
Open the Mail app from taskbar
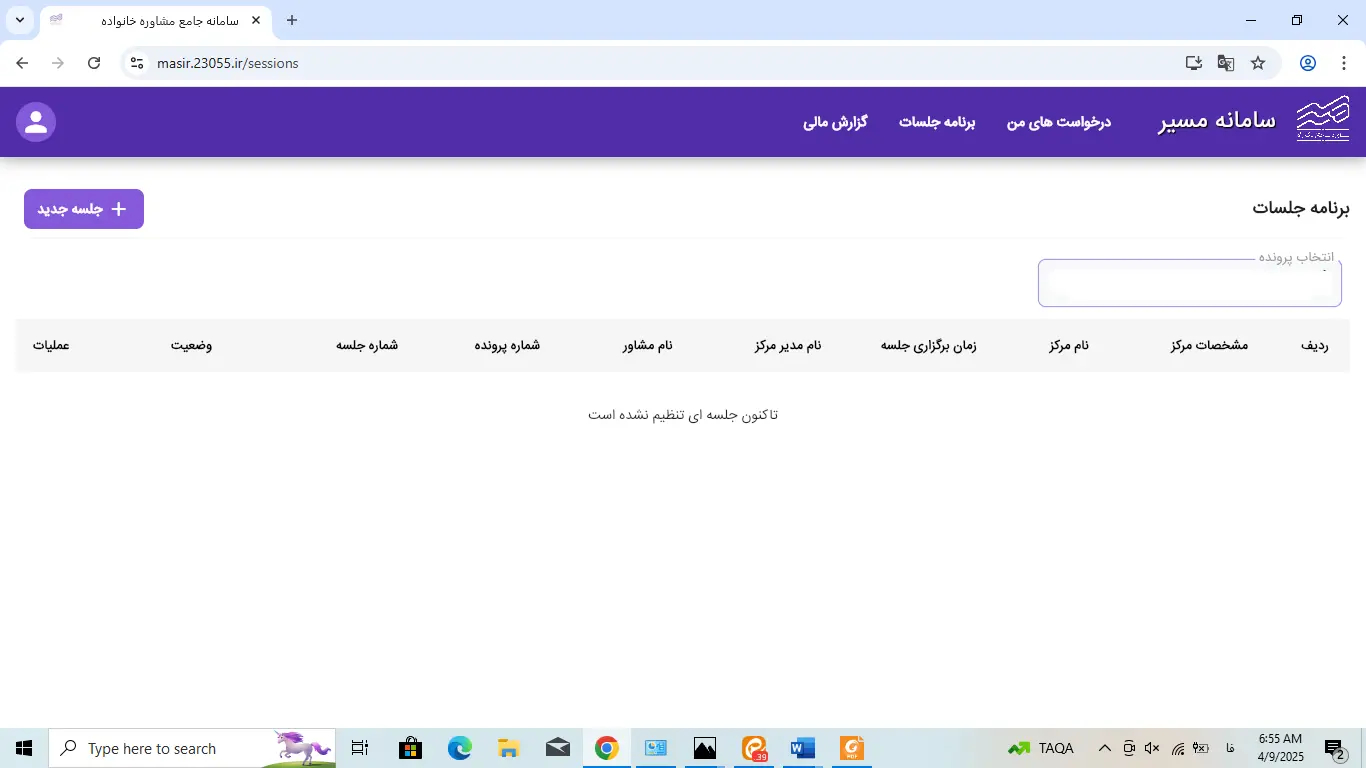point(557,748)
